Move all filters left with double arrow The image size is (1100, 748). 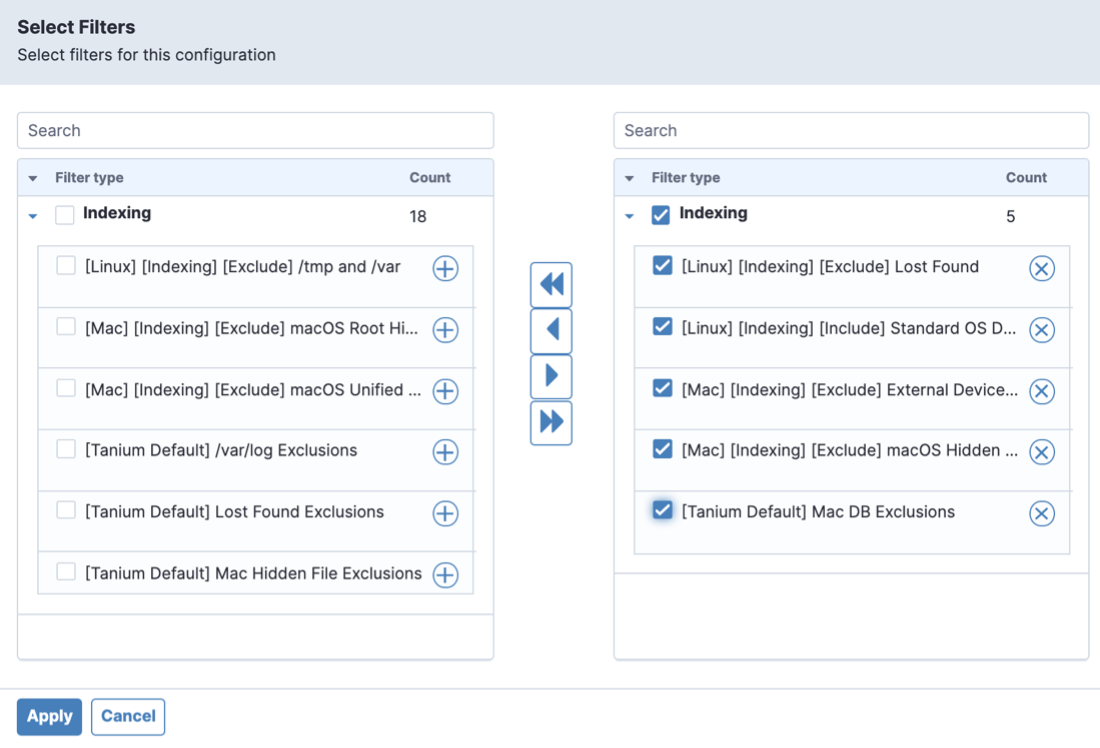551,285
